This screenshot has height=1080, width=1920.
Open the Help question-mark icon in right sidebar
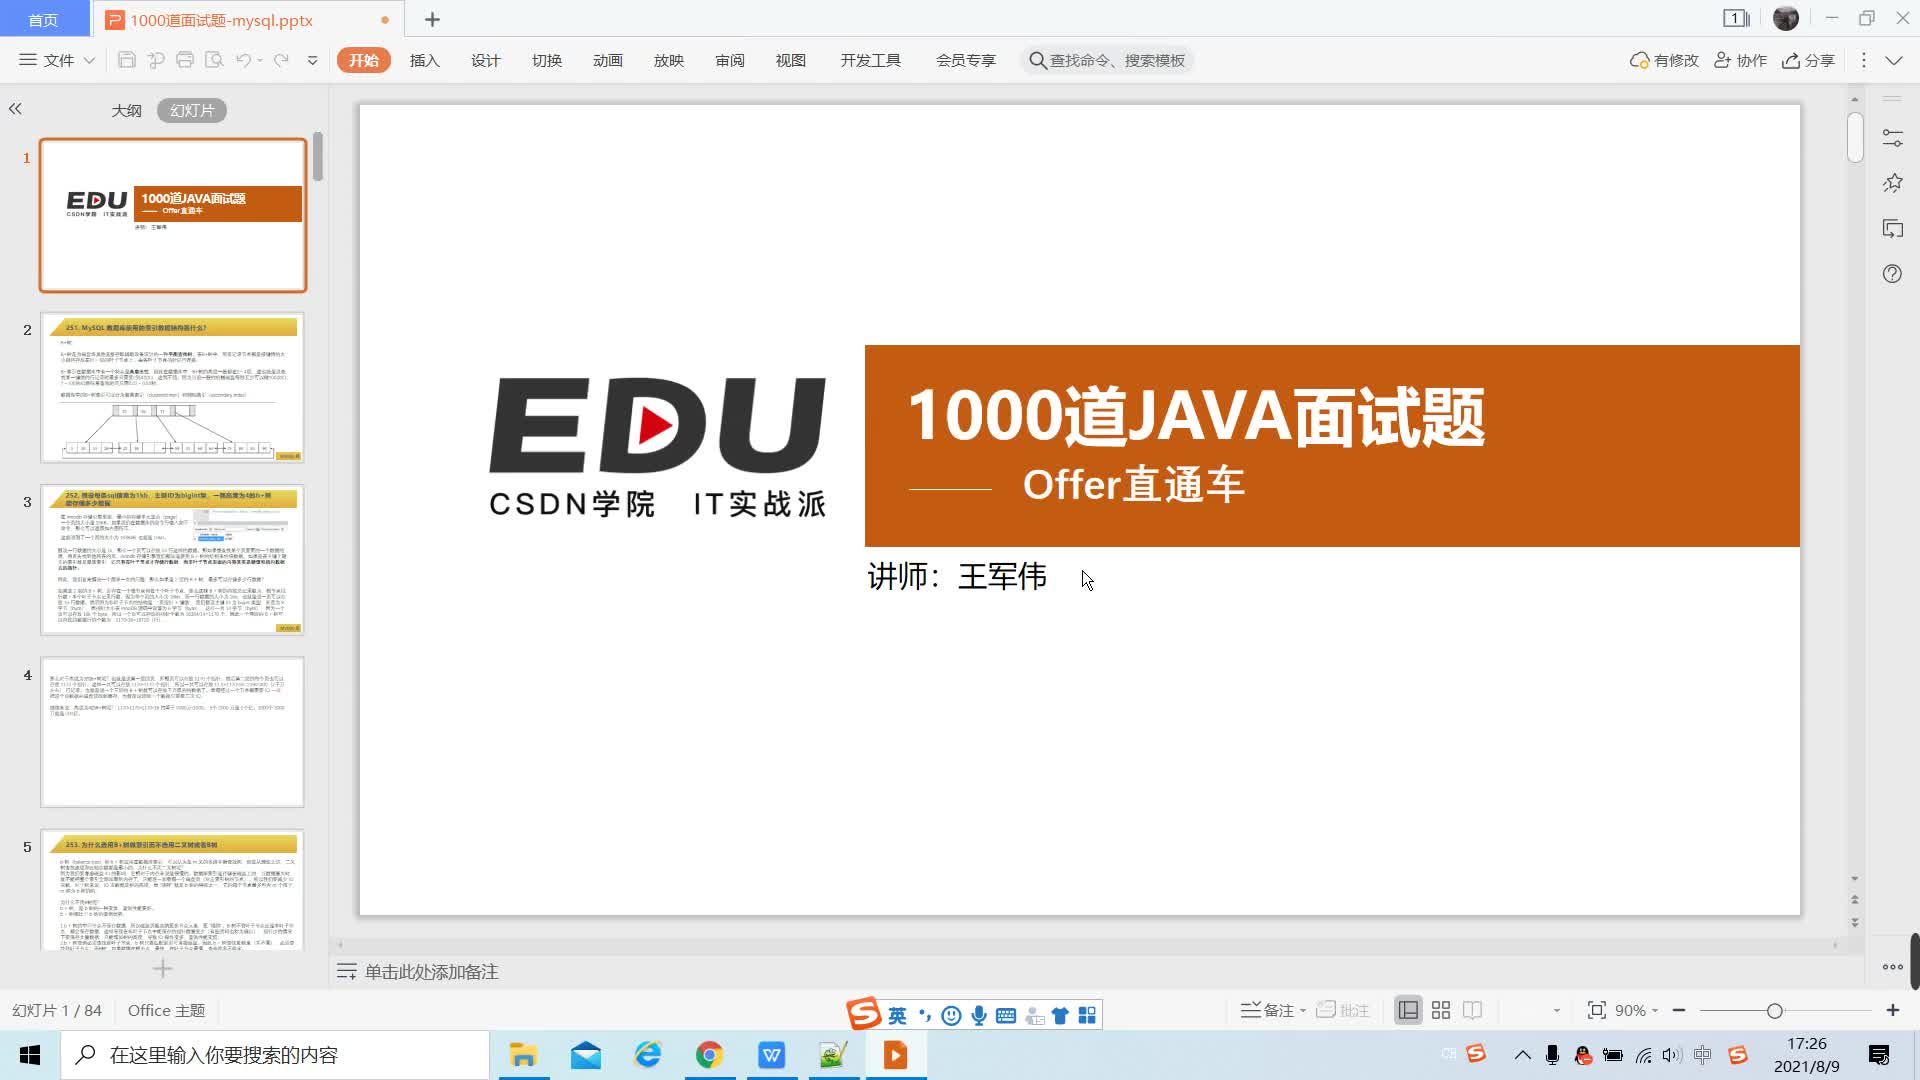1892,273
